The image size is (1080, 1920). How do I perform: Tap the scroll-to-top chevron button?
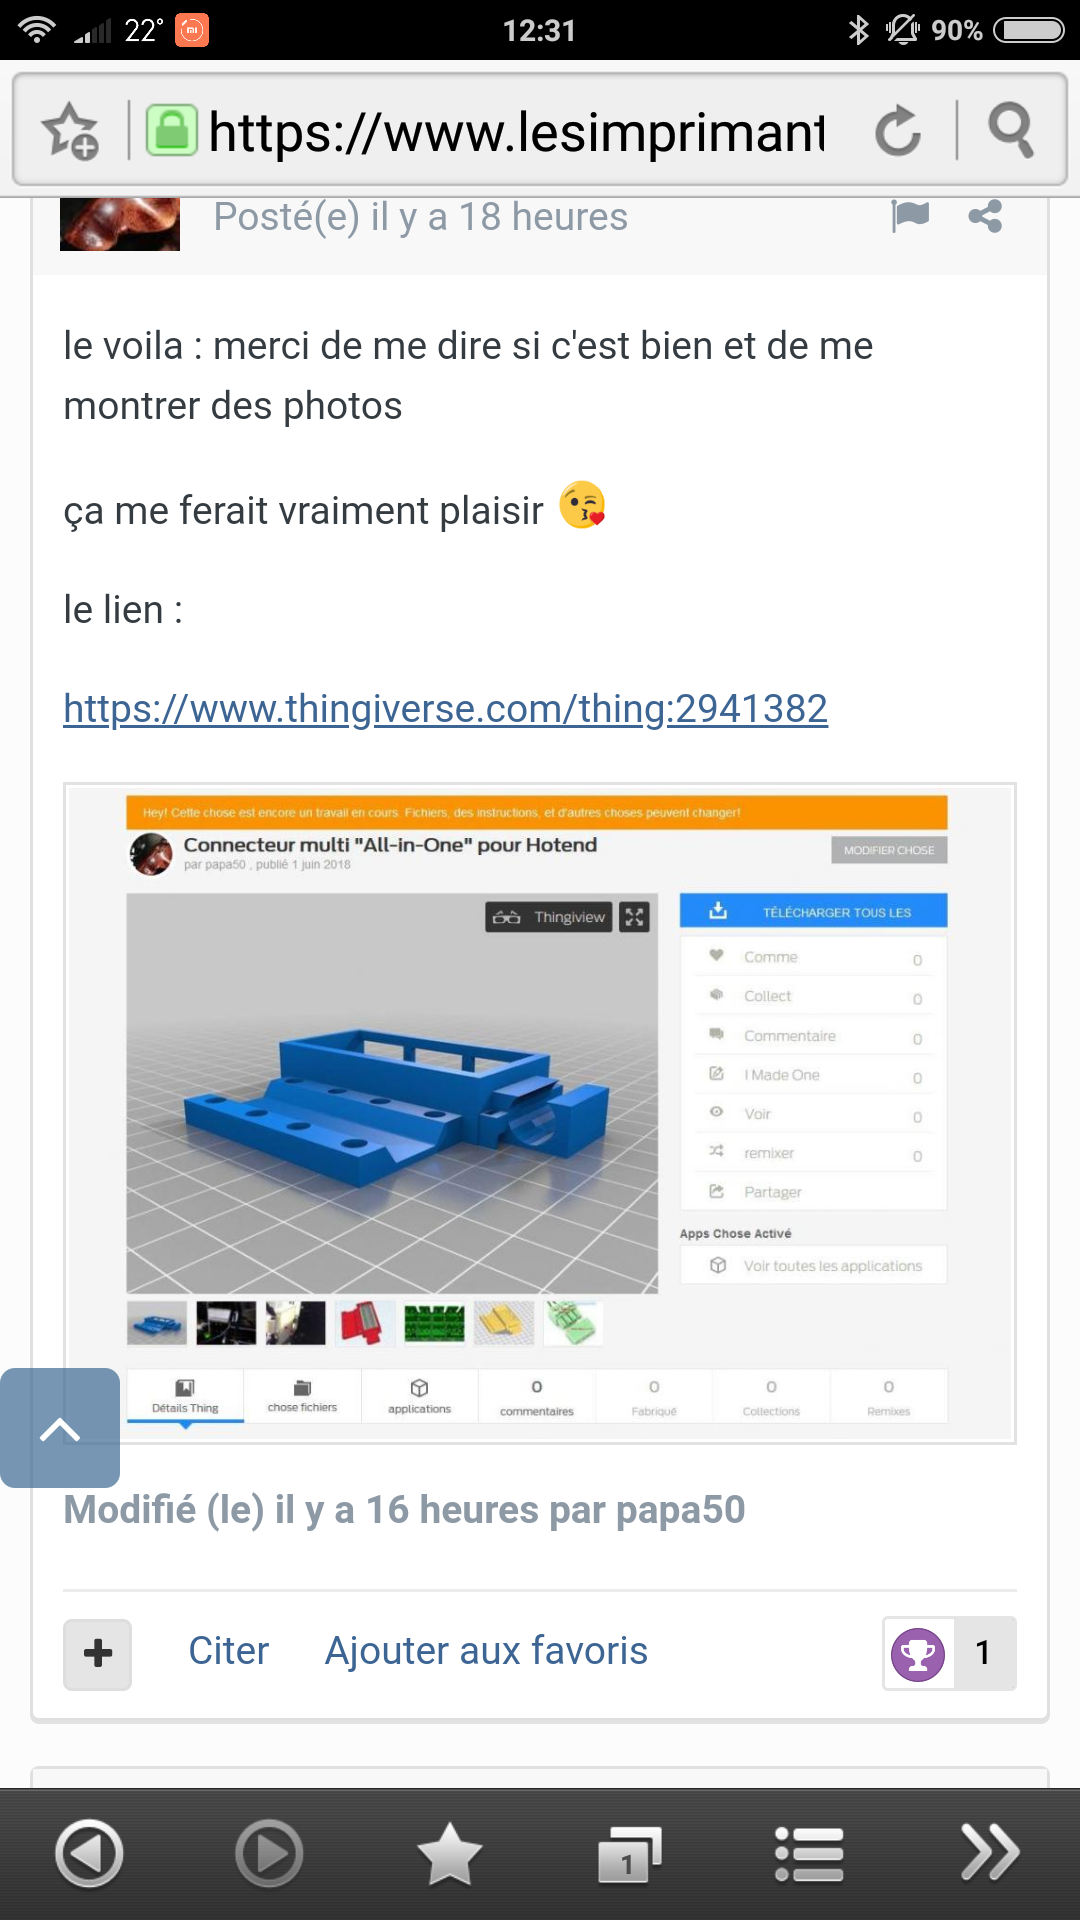60,1428
